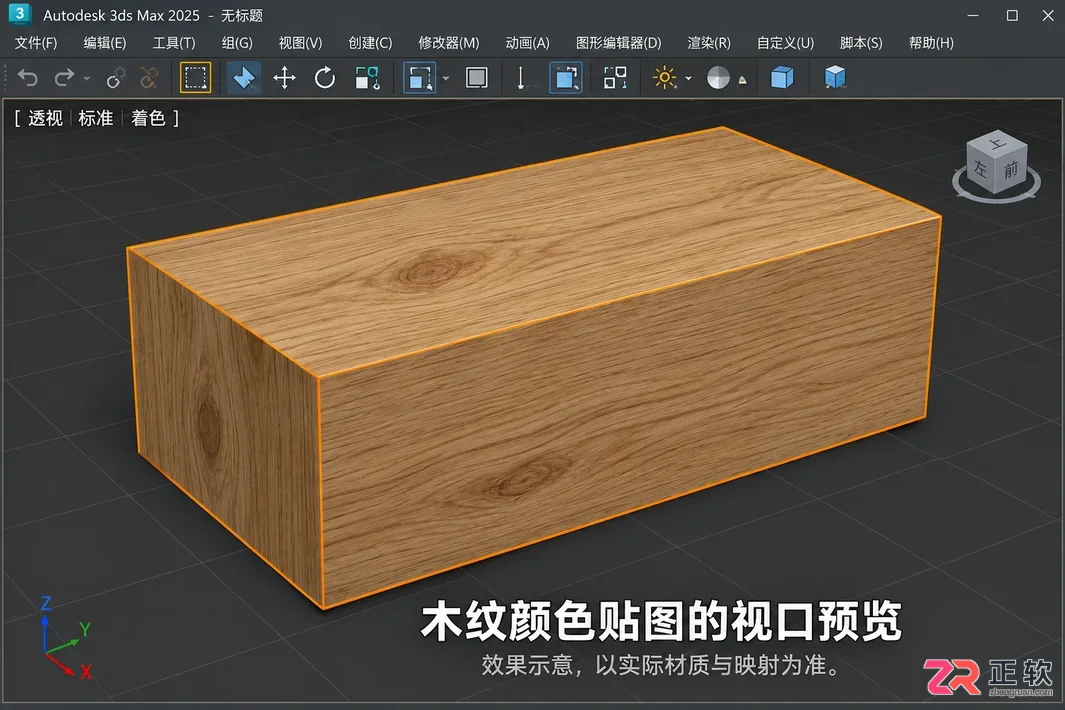The height and width of the screenshot is (710, 1065).
Task: Click the 着色 shading viewport label
Action: click(148, 118)
